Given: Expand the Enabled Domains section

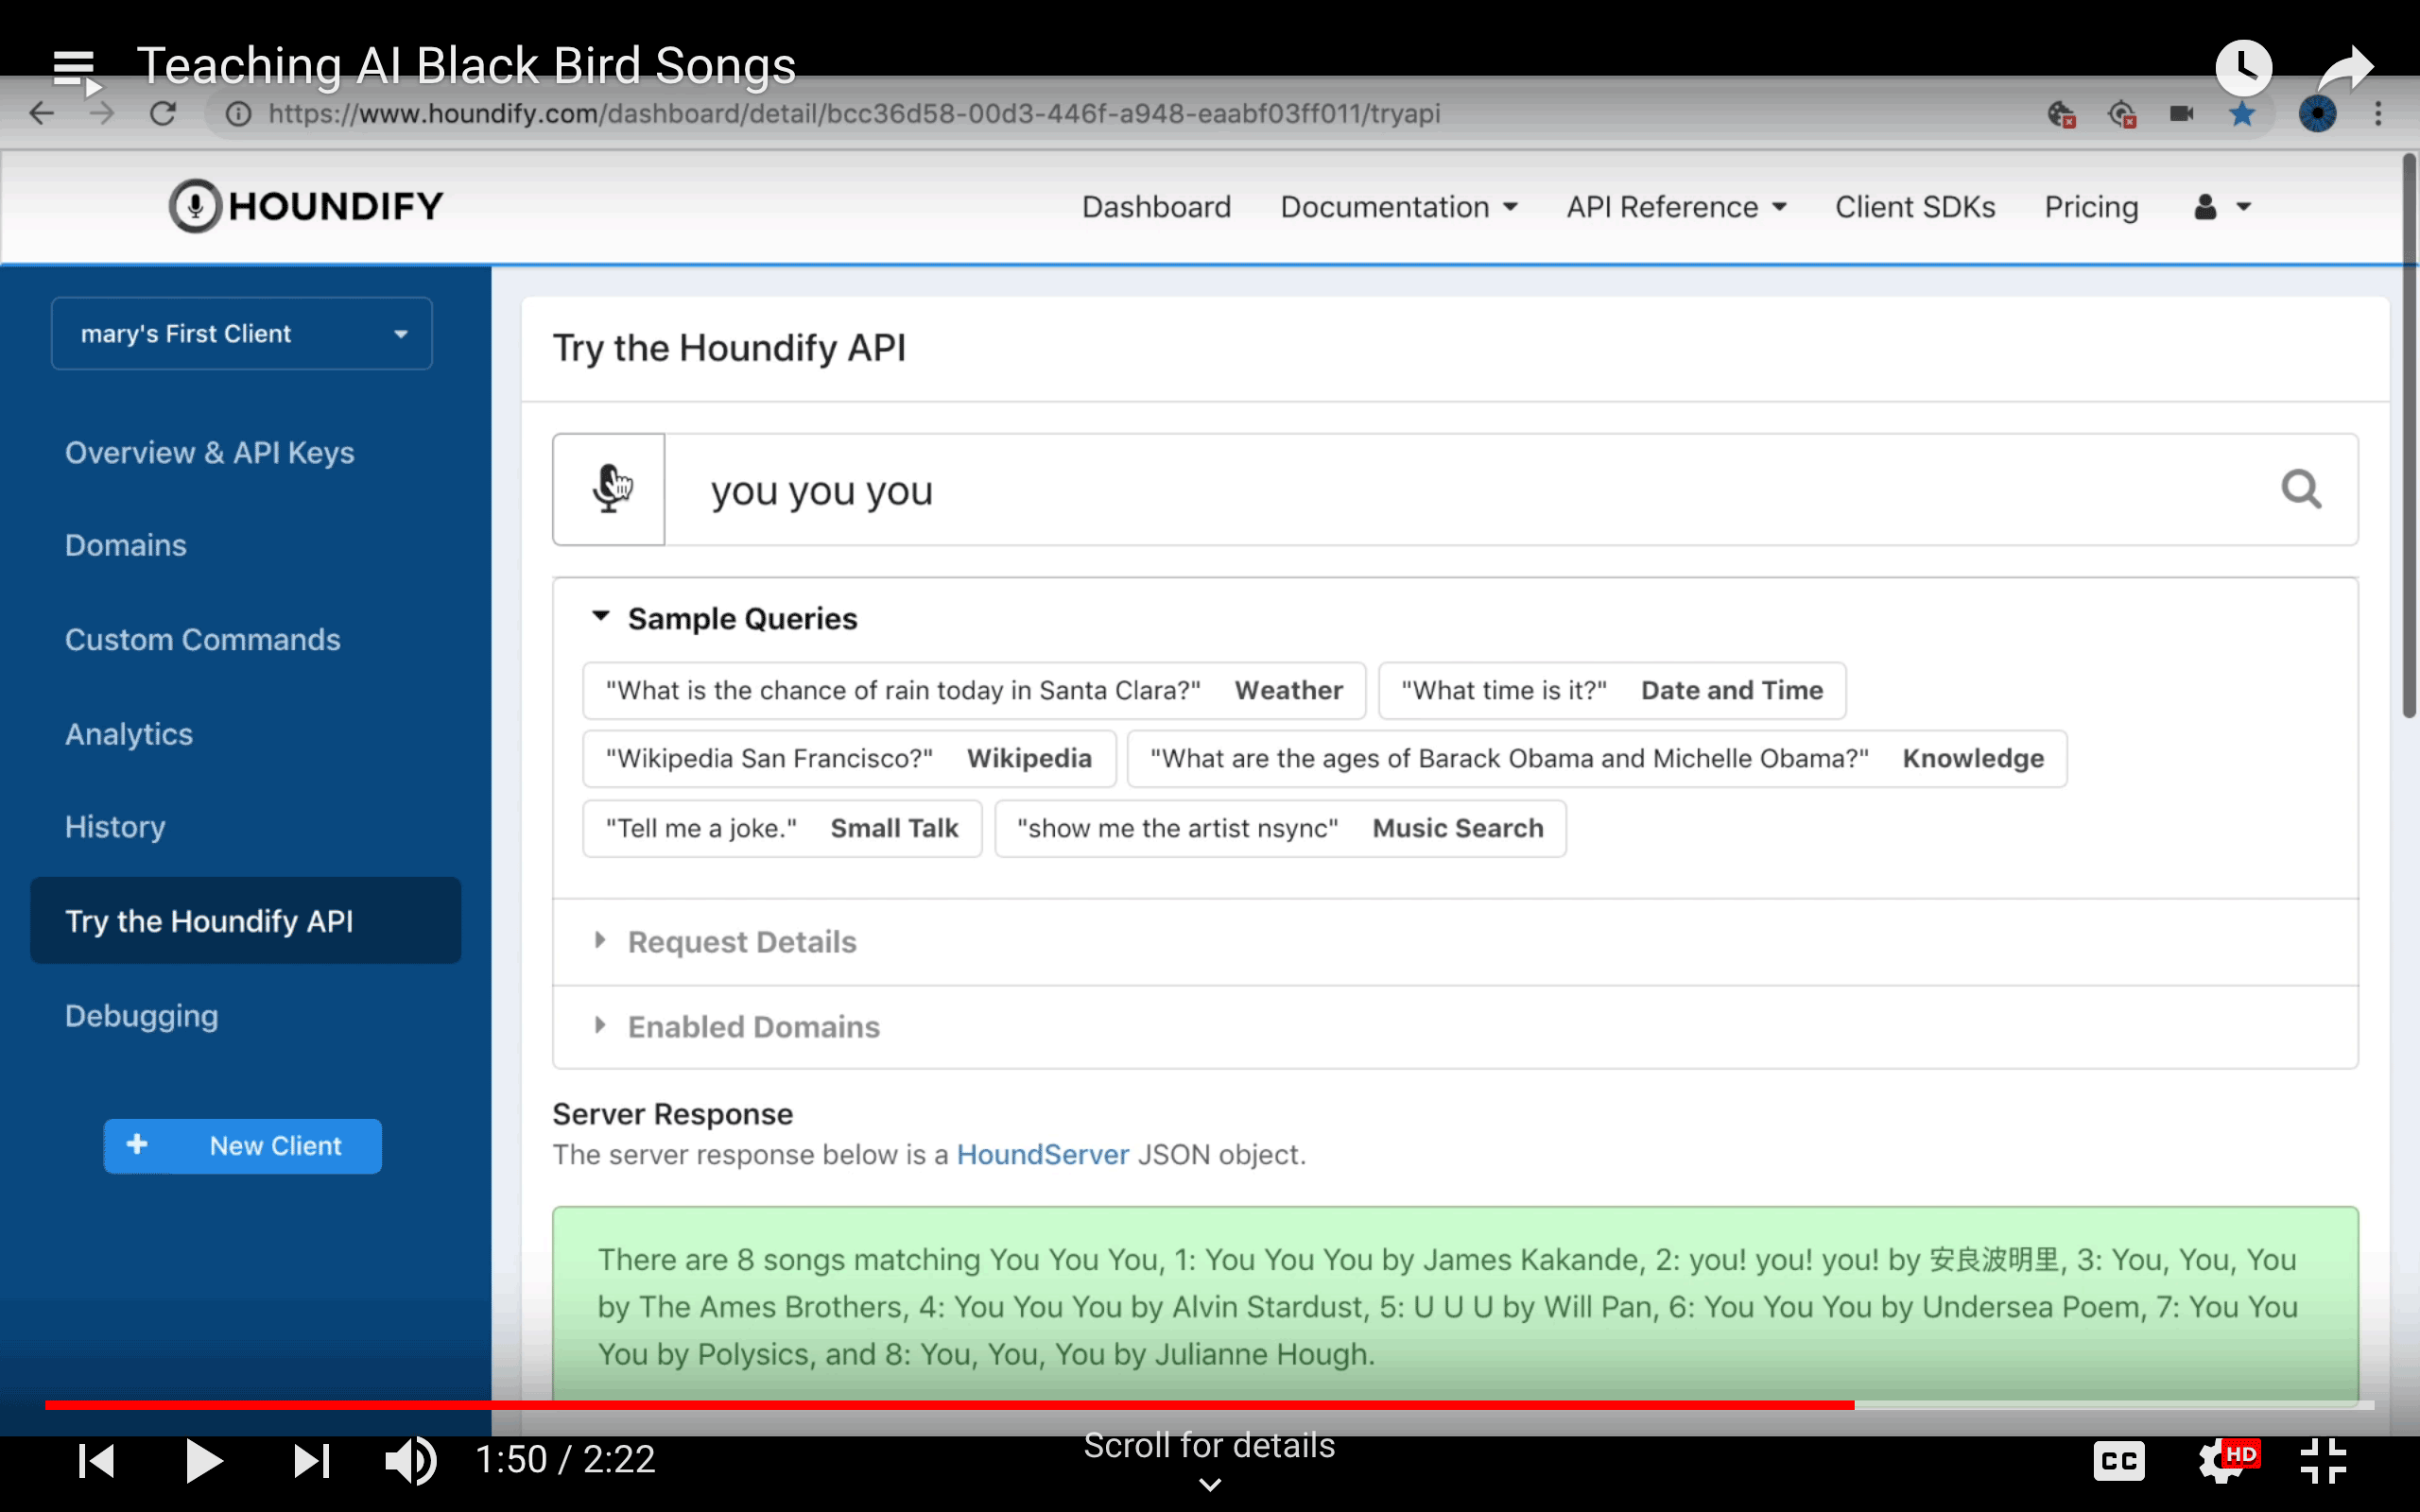Looking at the screenshot, I should click(x=737, y=1026).
